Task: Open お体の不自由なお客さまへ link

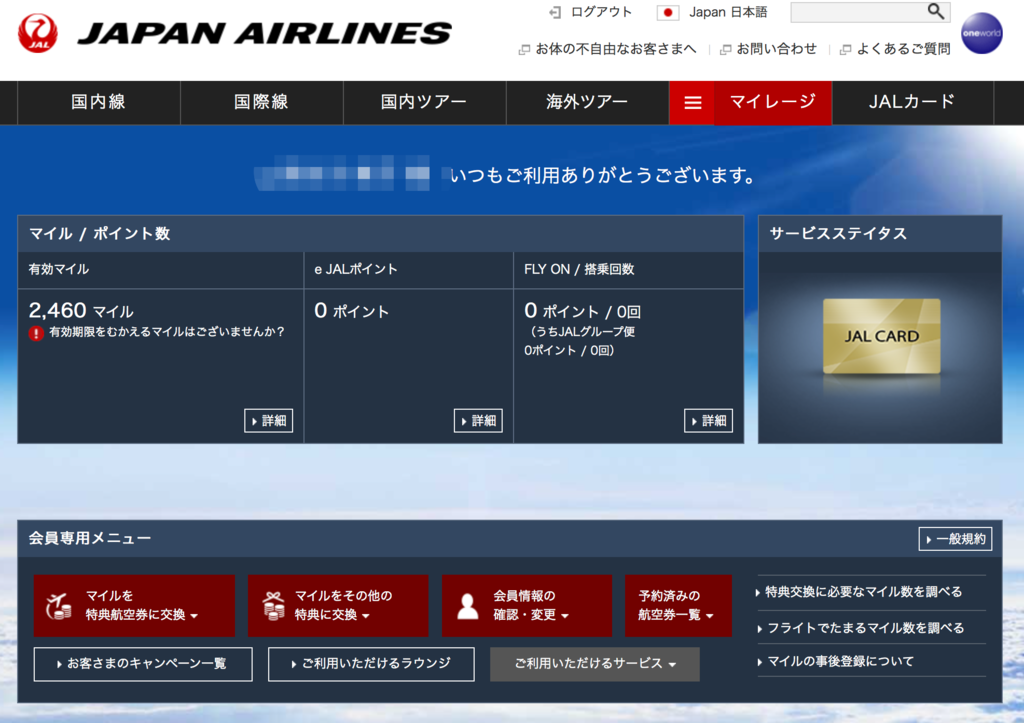Action: [x=616, y=49]
